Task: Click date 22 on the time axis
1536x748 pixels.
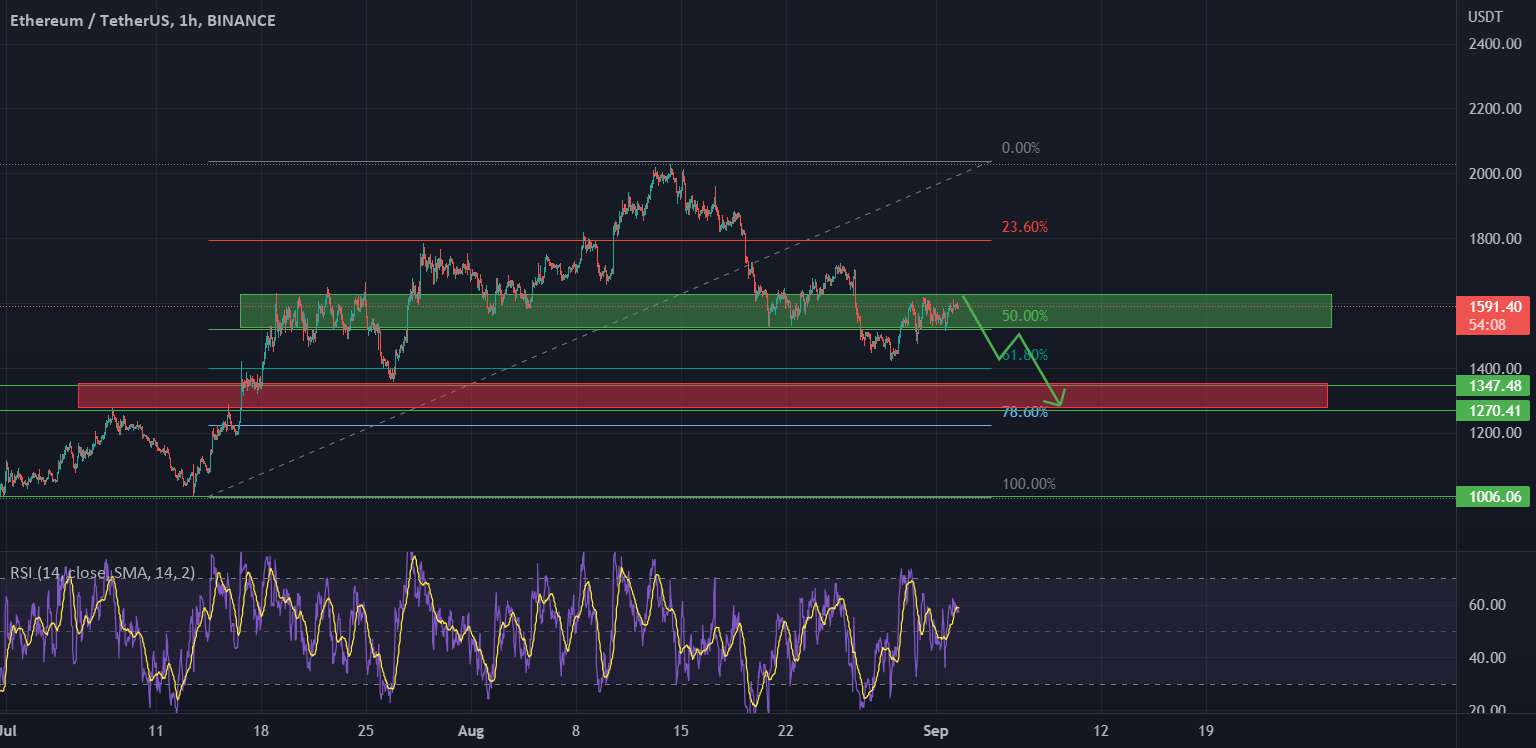Action: (x=786, y=731)
